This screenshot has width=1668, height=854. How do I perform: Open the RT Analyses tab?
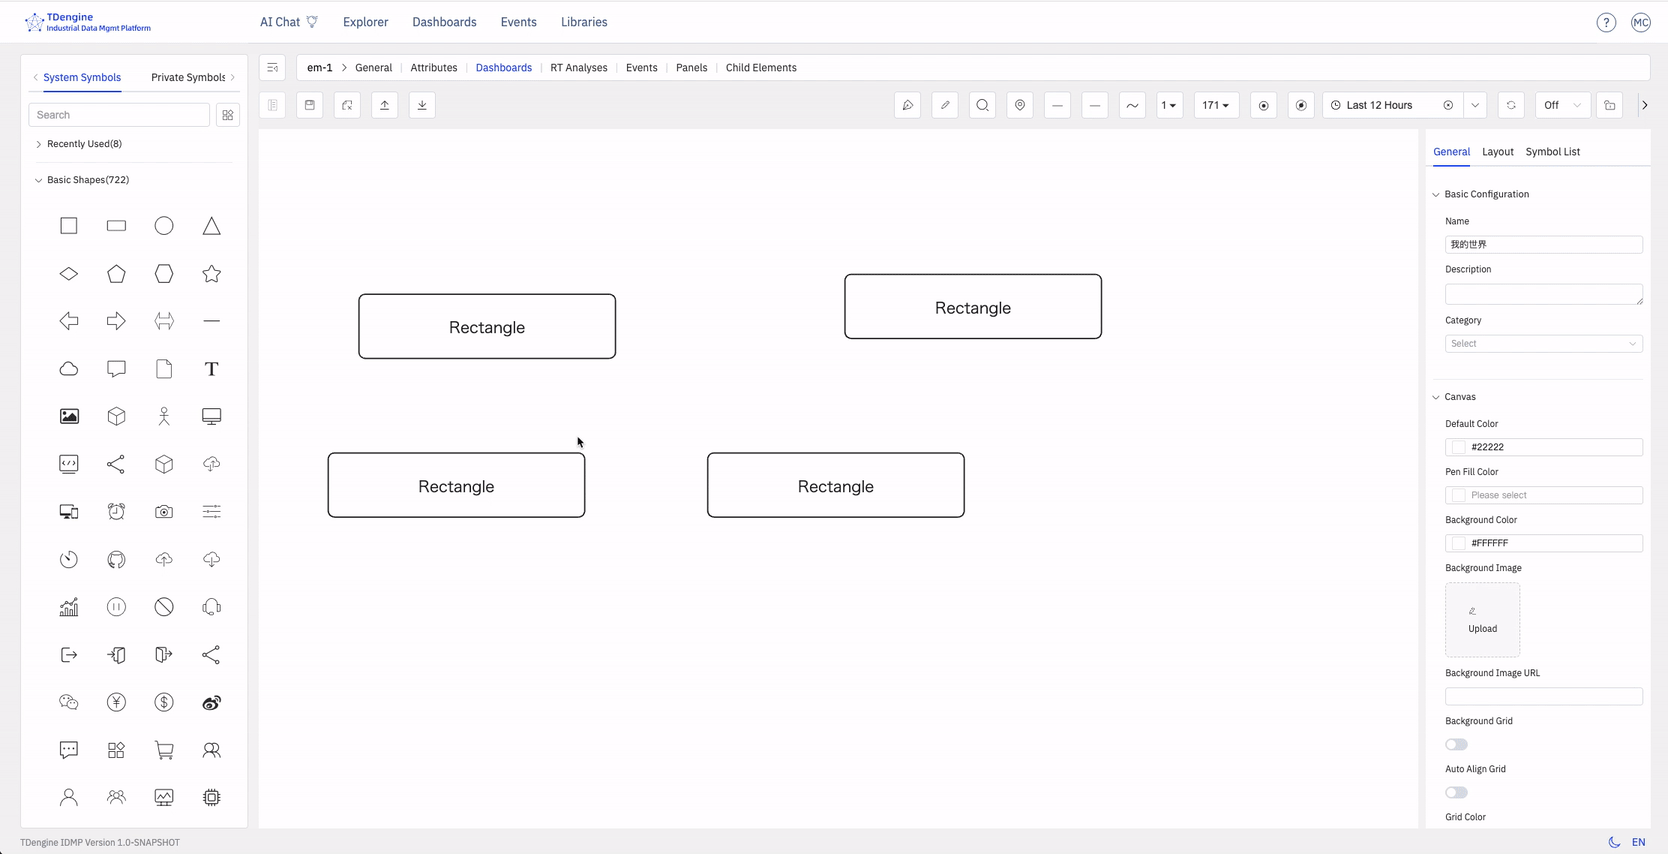click(x=579, y=68)
